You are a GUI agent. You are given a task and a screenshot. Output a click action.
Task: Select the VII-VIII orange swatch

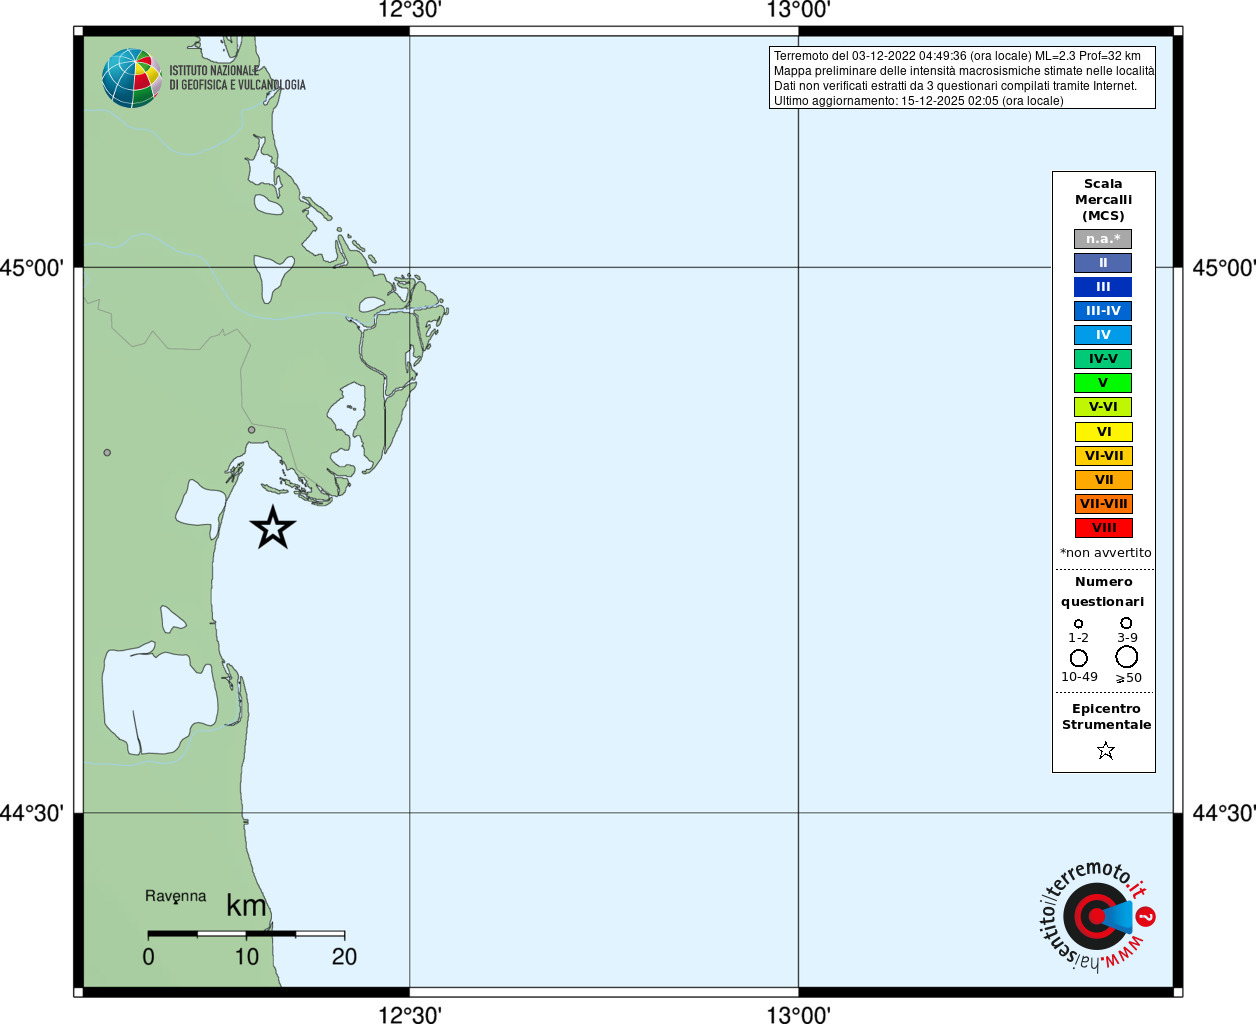[x=1103, y=504]
